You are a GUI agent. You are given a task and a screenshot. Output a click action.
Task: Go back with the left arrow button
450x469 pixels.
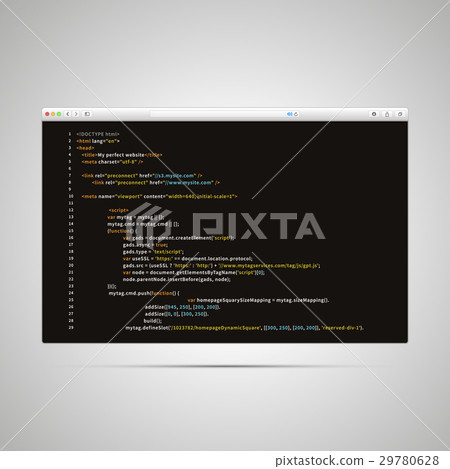point(68,114)
